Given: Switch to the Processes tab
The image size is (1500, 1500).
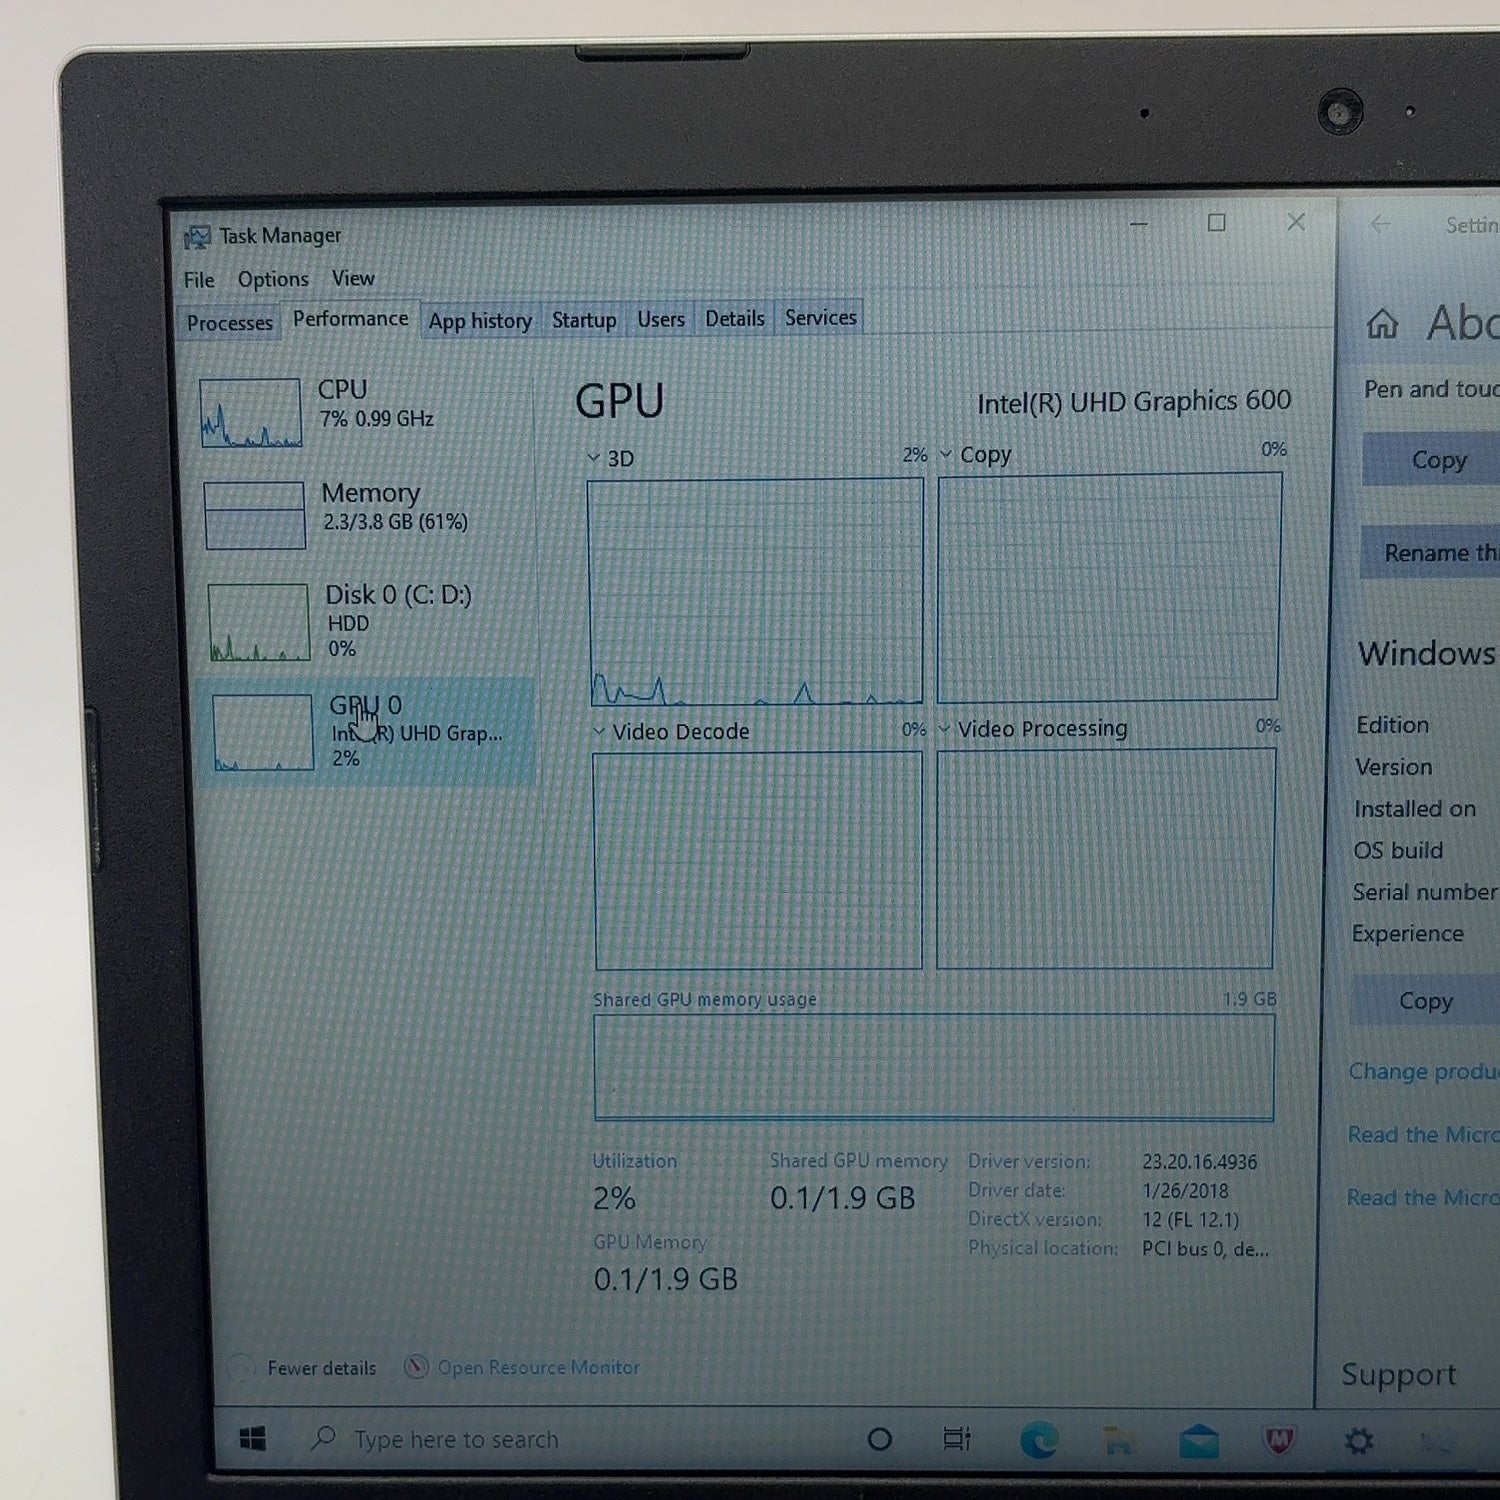Looking at the screenshot, I should 229,323.
